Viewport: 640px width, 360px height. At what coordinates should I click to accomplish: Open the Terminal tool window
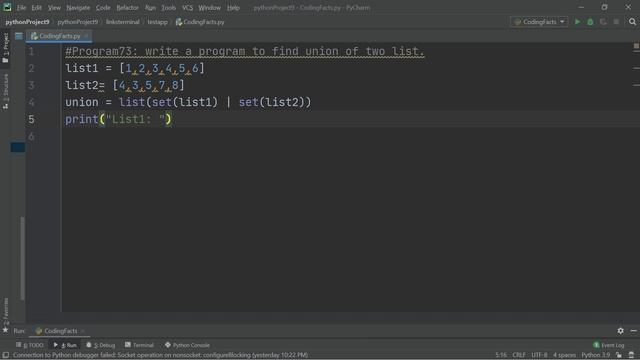(139, 345)
